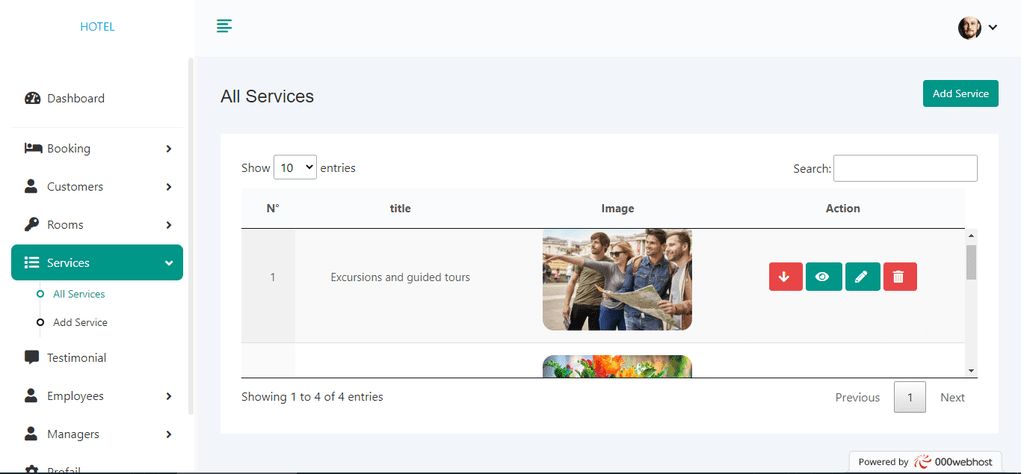
Task: Click the green Add Service button
Action: [x=960, y=93]
